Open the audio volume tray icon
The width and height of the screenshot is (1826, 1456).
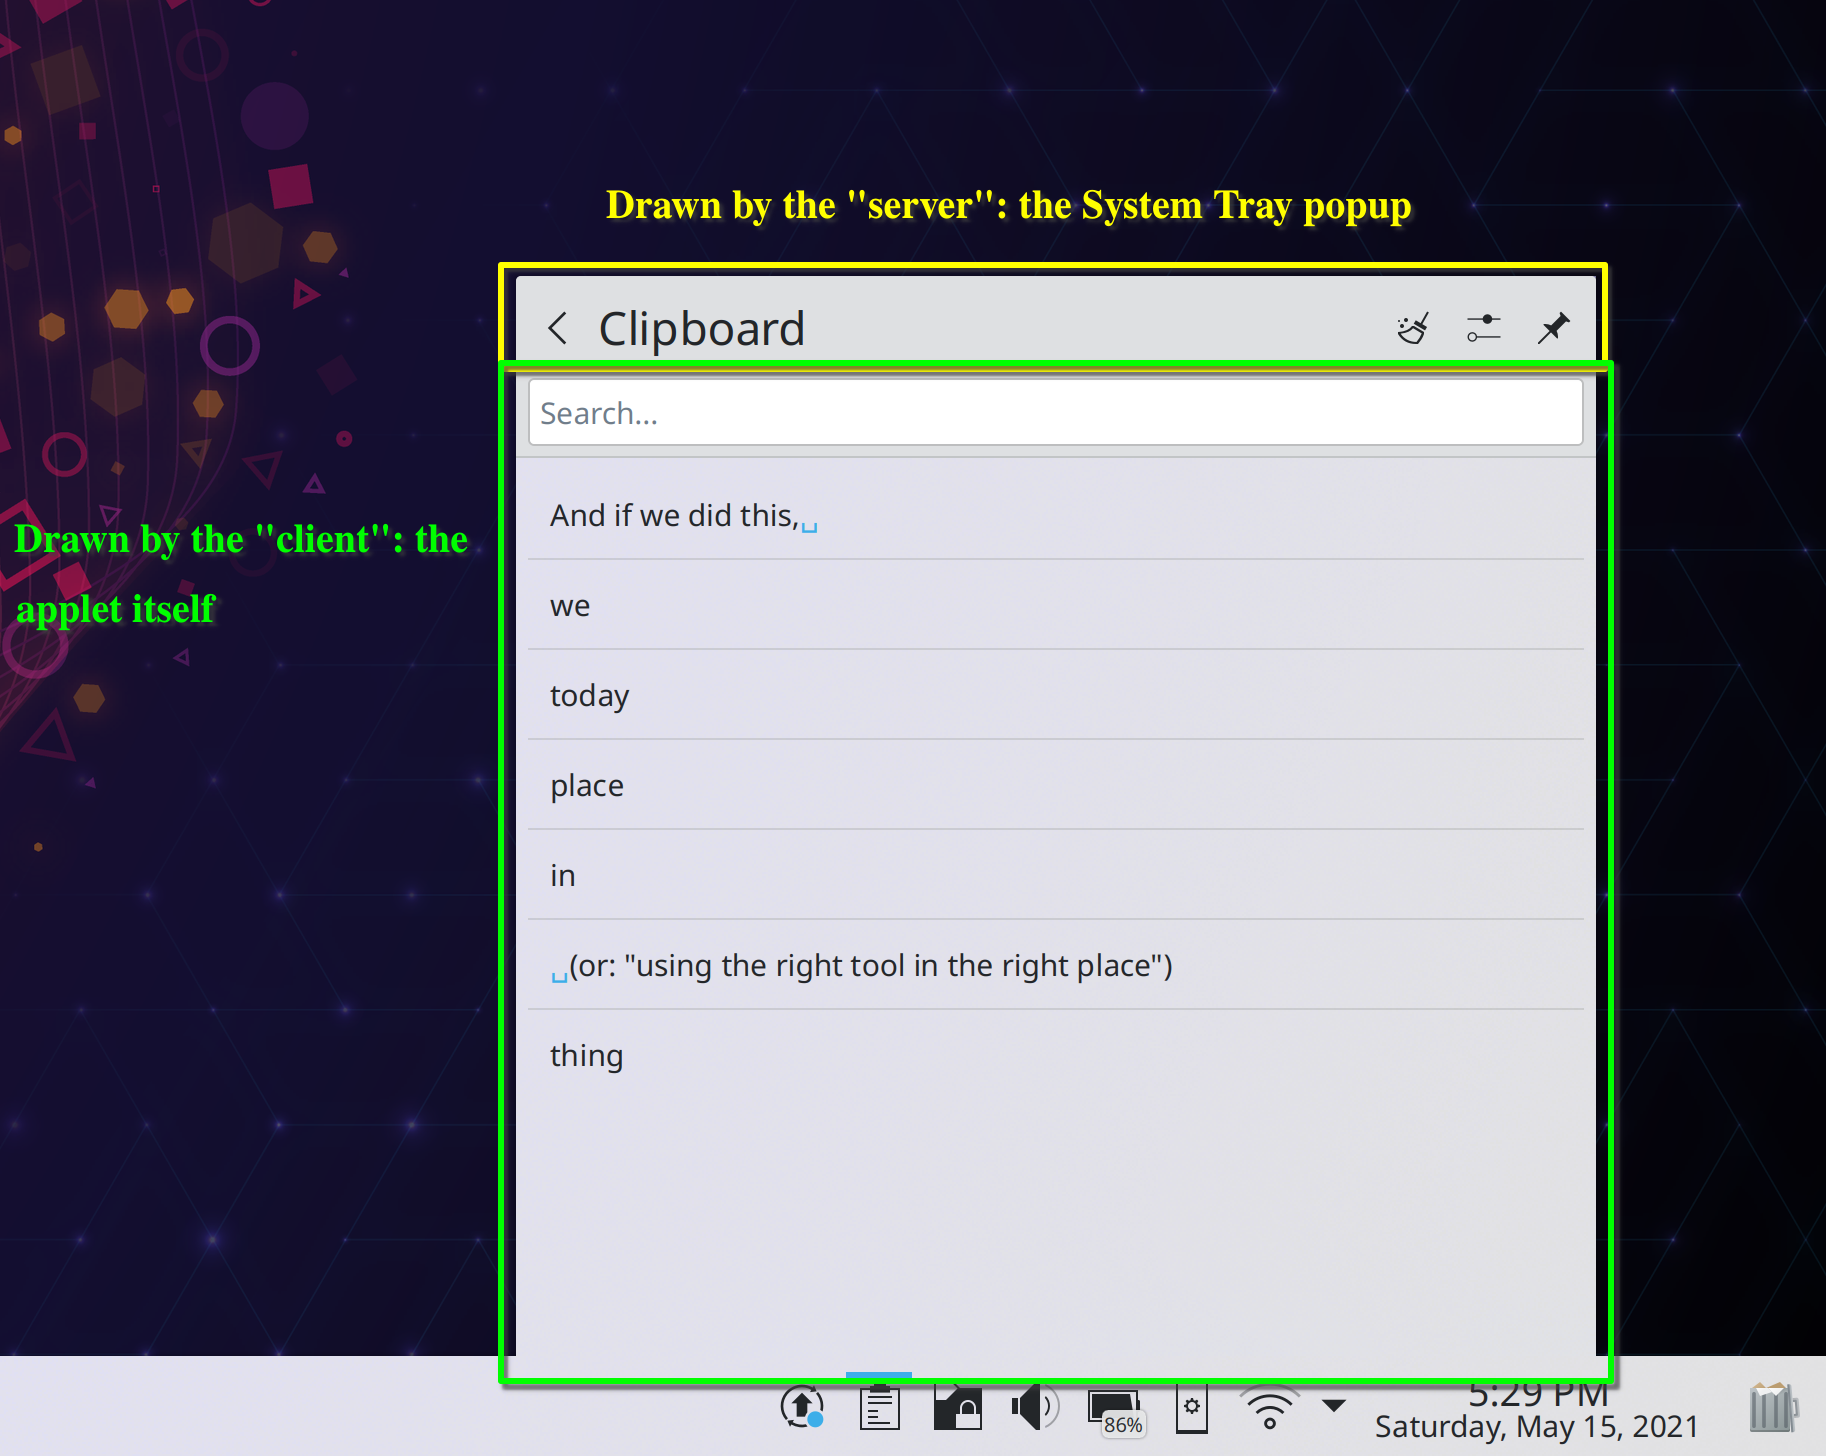coord(1034,1408)
